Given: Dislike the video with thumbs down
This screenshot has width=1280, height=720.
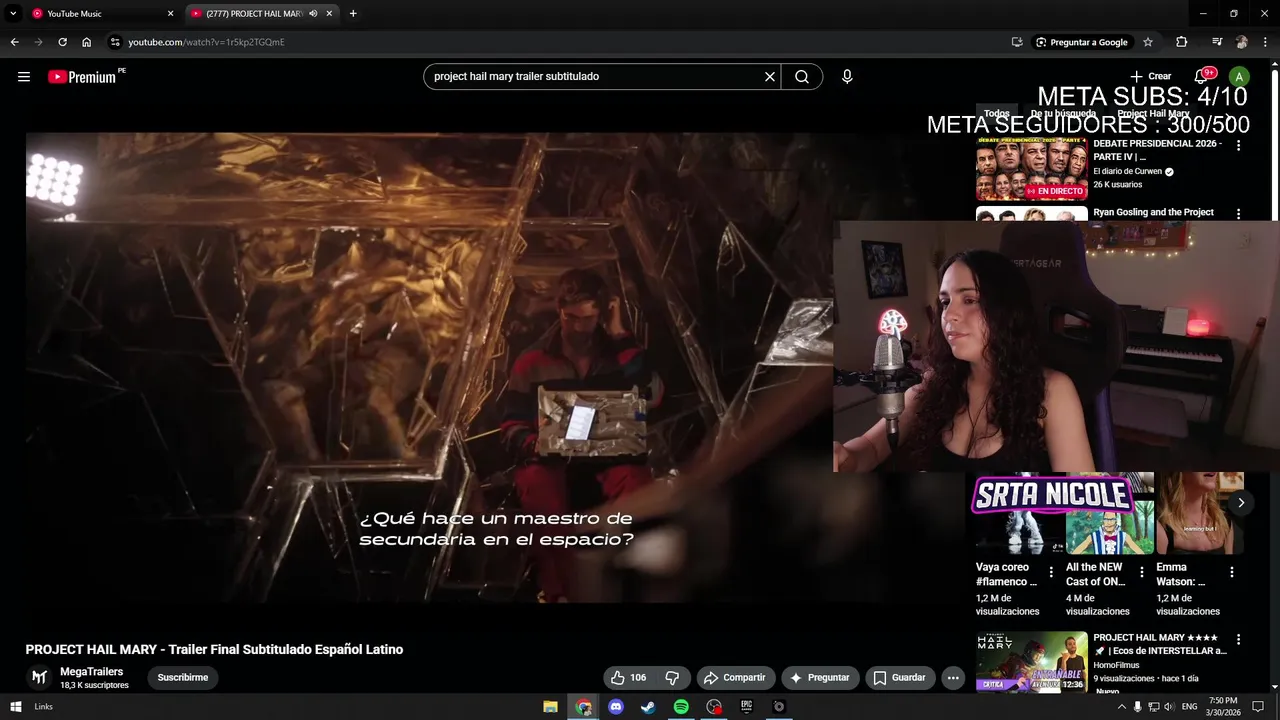Looking at the screenshot, I should click(x=673, y=678).
